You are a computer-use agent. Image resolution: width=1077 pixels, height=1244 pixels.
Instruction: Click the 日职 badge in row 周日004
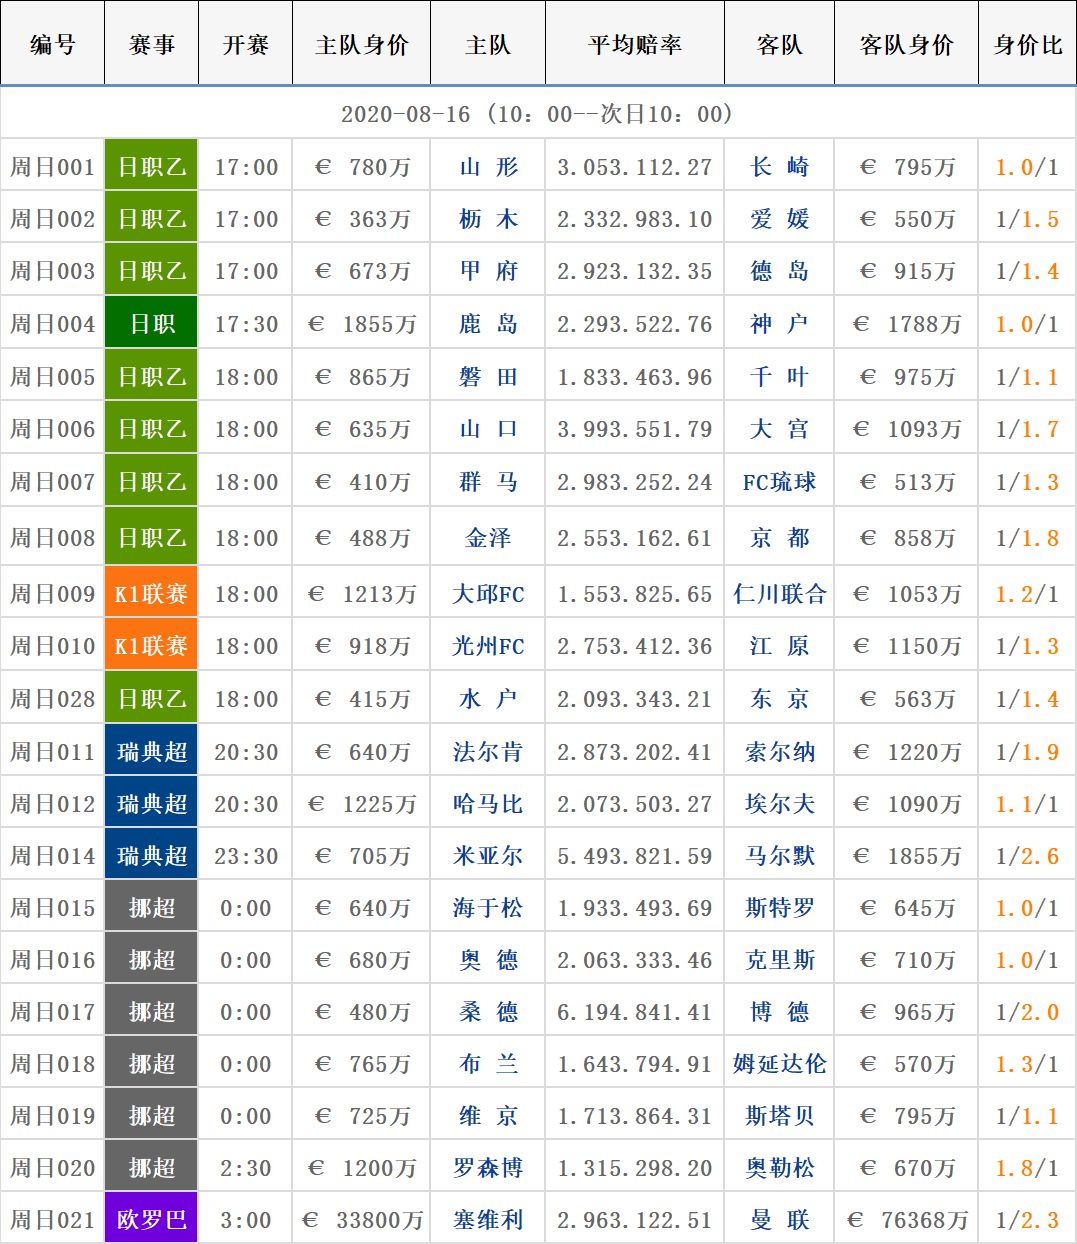click(x=152, y=324)
